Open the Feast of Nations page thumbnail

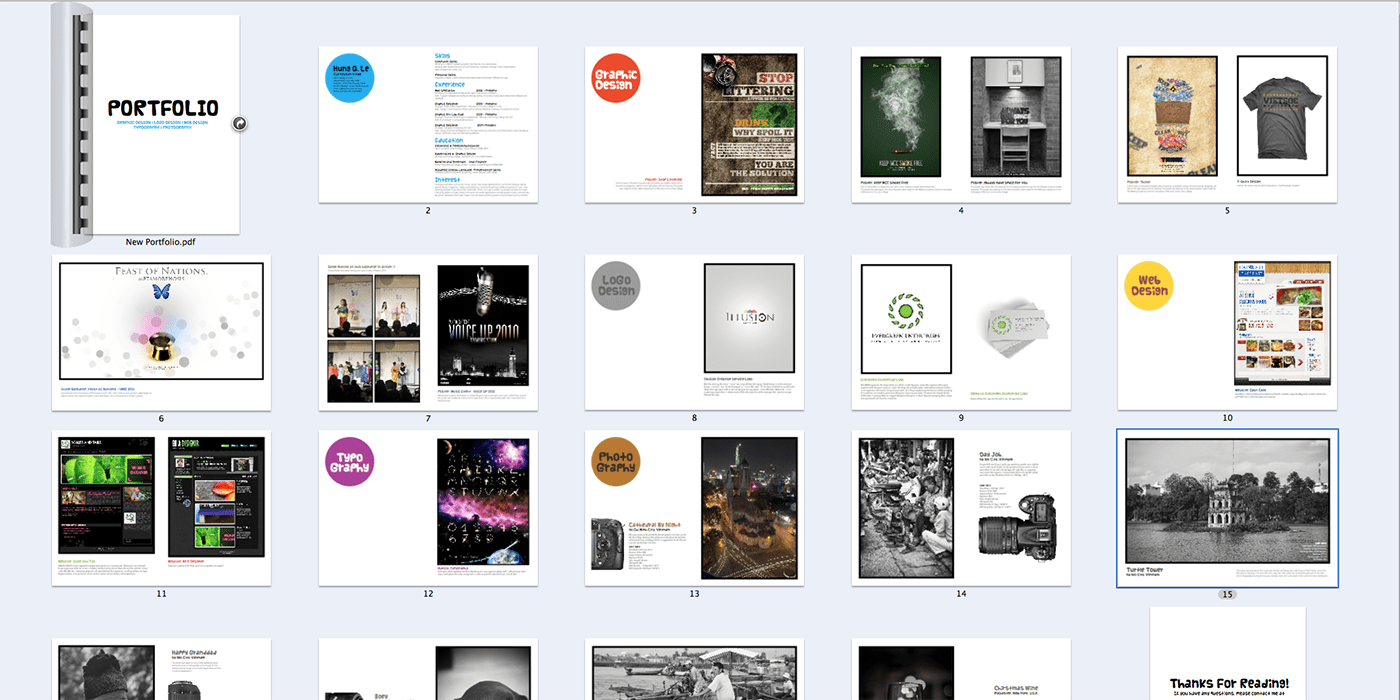pyautogui.click(x=161, y=331)
